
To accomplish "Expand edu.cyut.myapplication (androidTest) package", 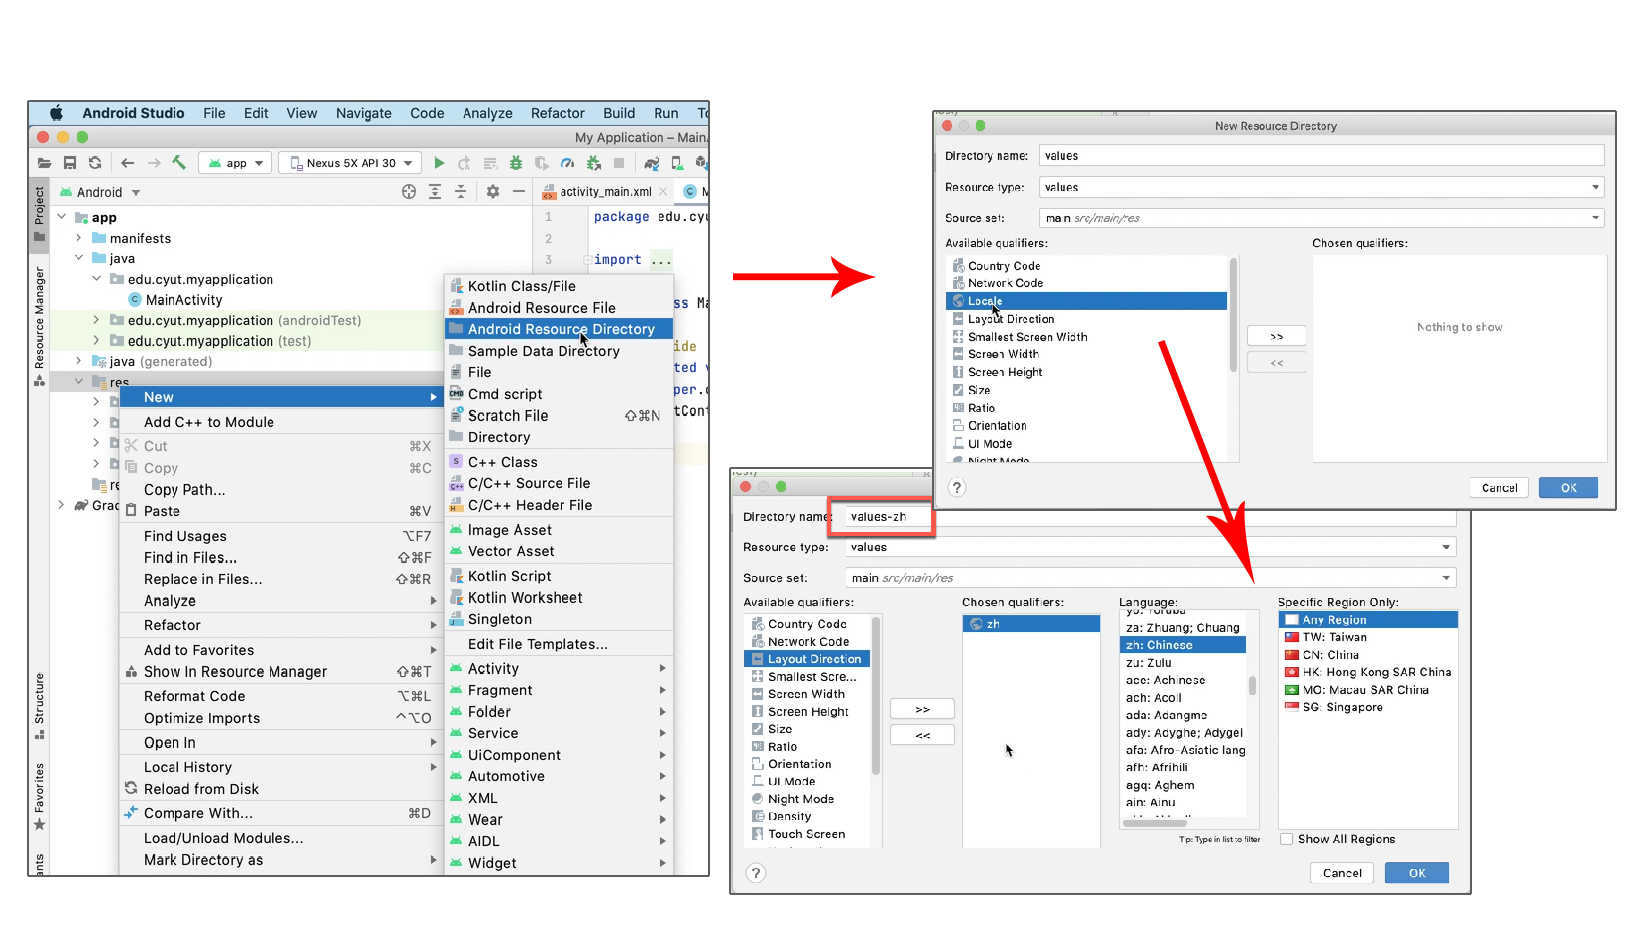I will point(96,320).
